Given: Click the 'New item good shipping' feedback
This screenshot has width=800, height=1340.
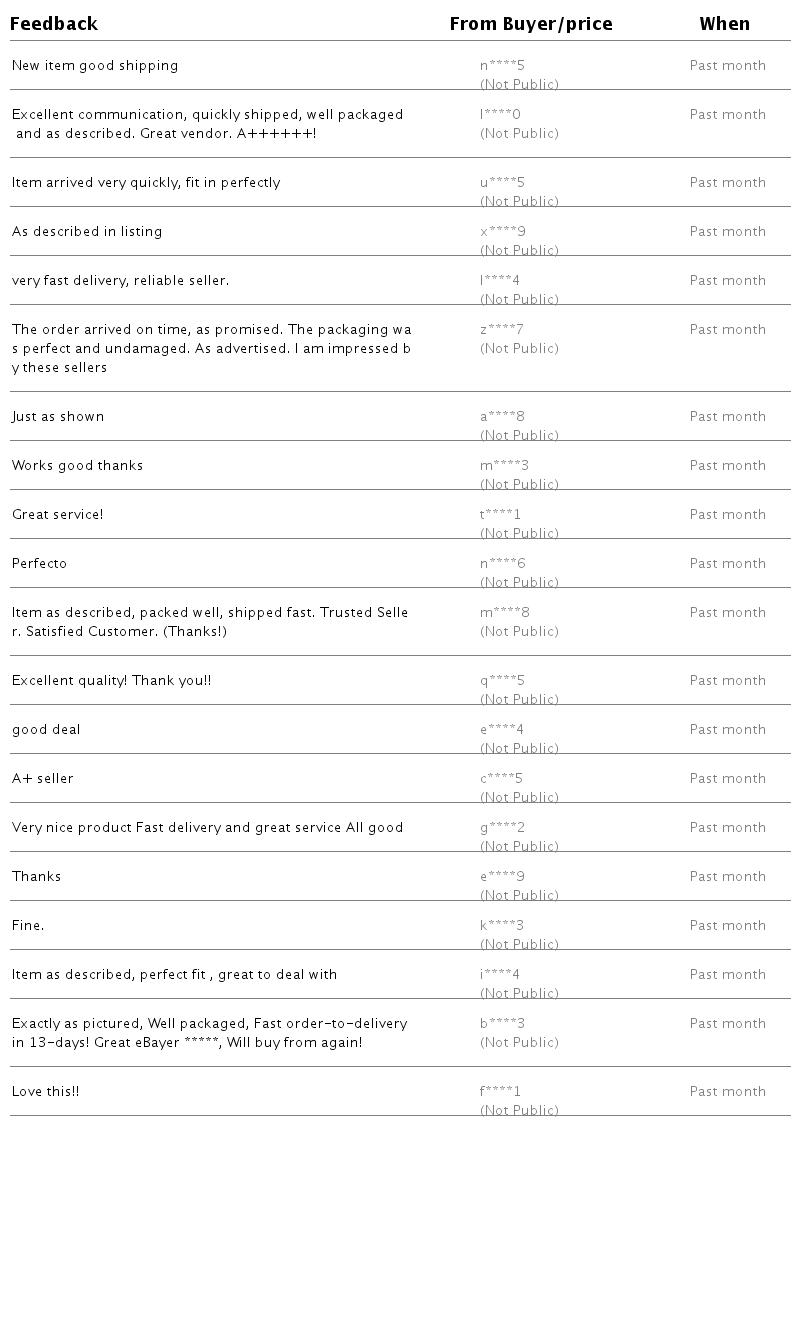Looking at the screenshot, I should tap(95, 66).
